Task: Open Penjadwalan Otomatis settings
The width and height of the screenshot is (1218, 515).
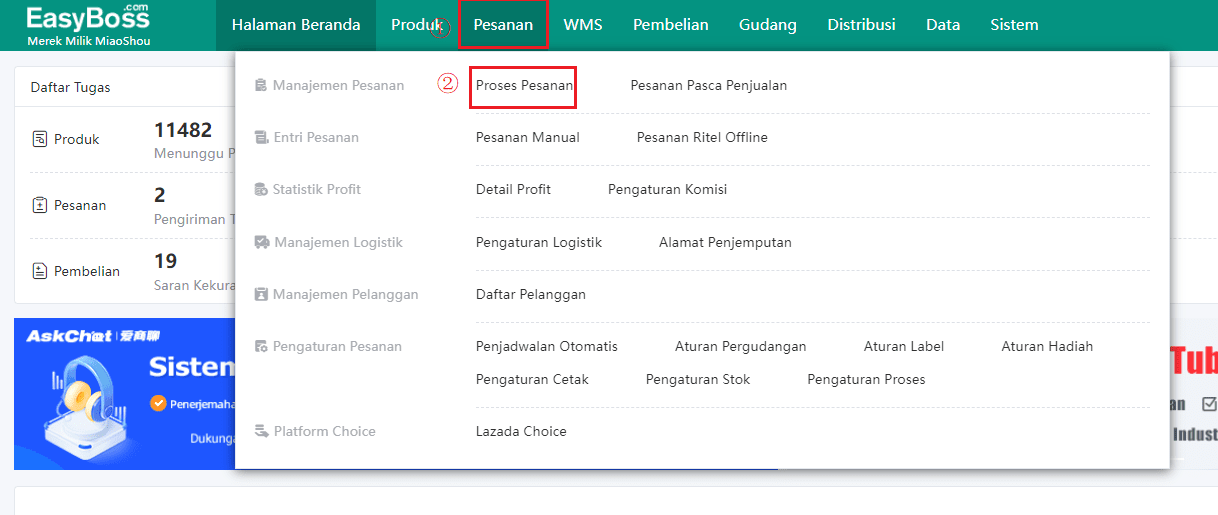Action: coord(547,346)
